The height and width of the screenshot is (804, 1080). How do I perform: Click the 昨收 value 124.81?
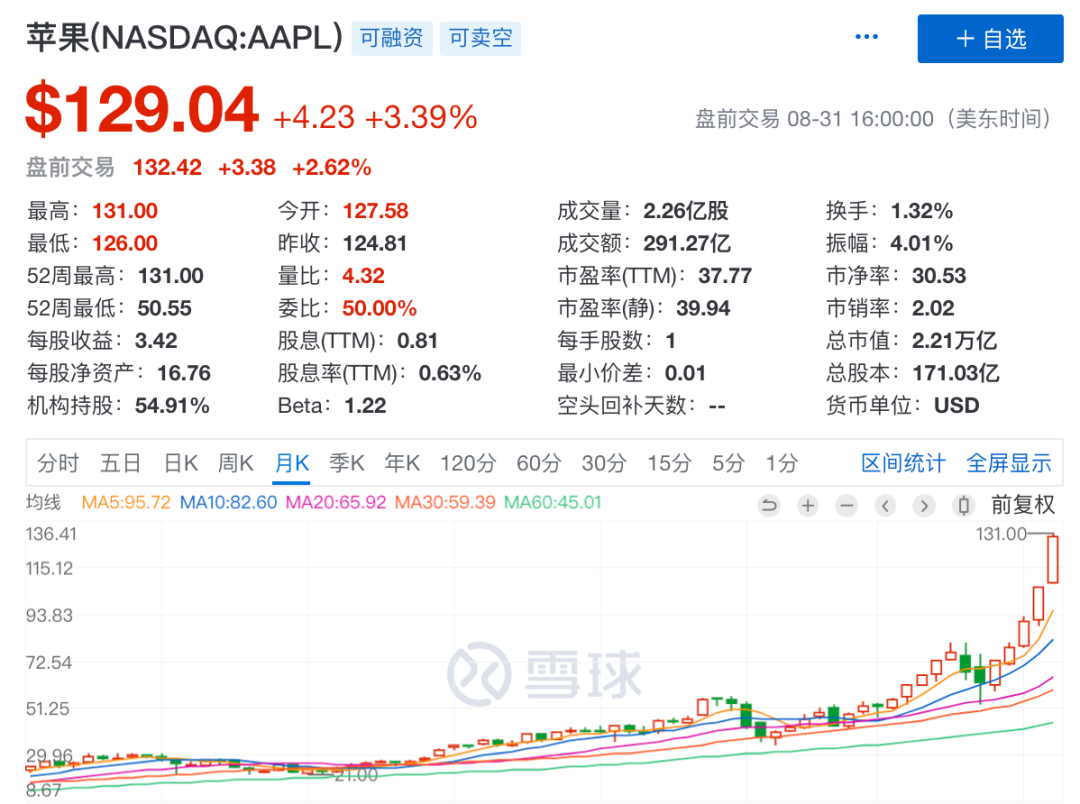click(x=375, y=243)
